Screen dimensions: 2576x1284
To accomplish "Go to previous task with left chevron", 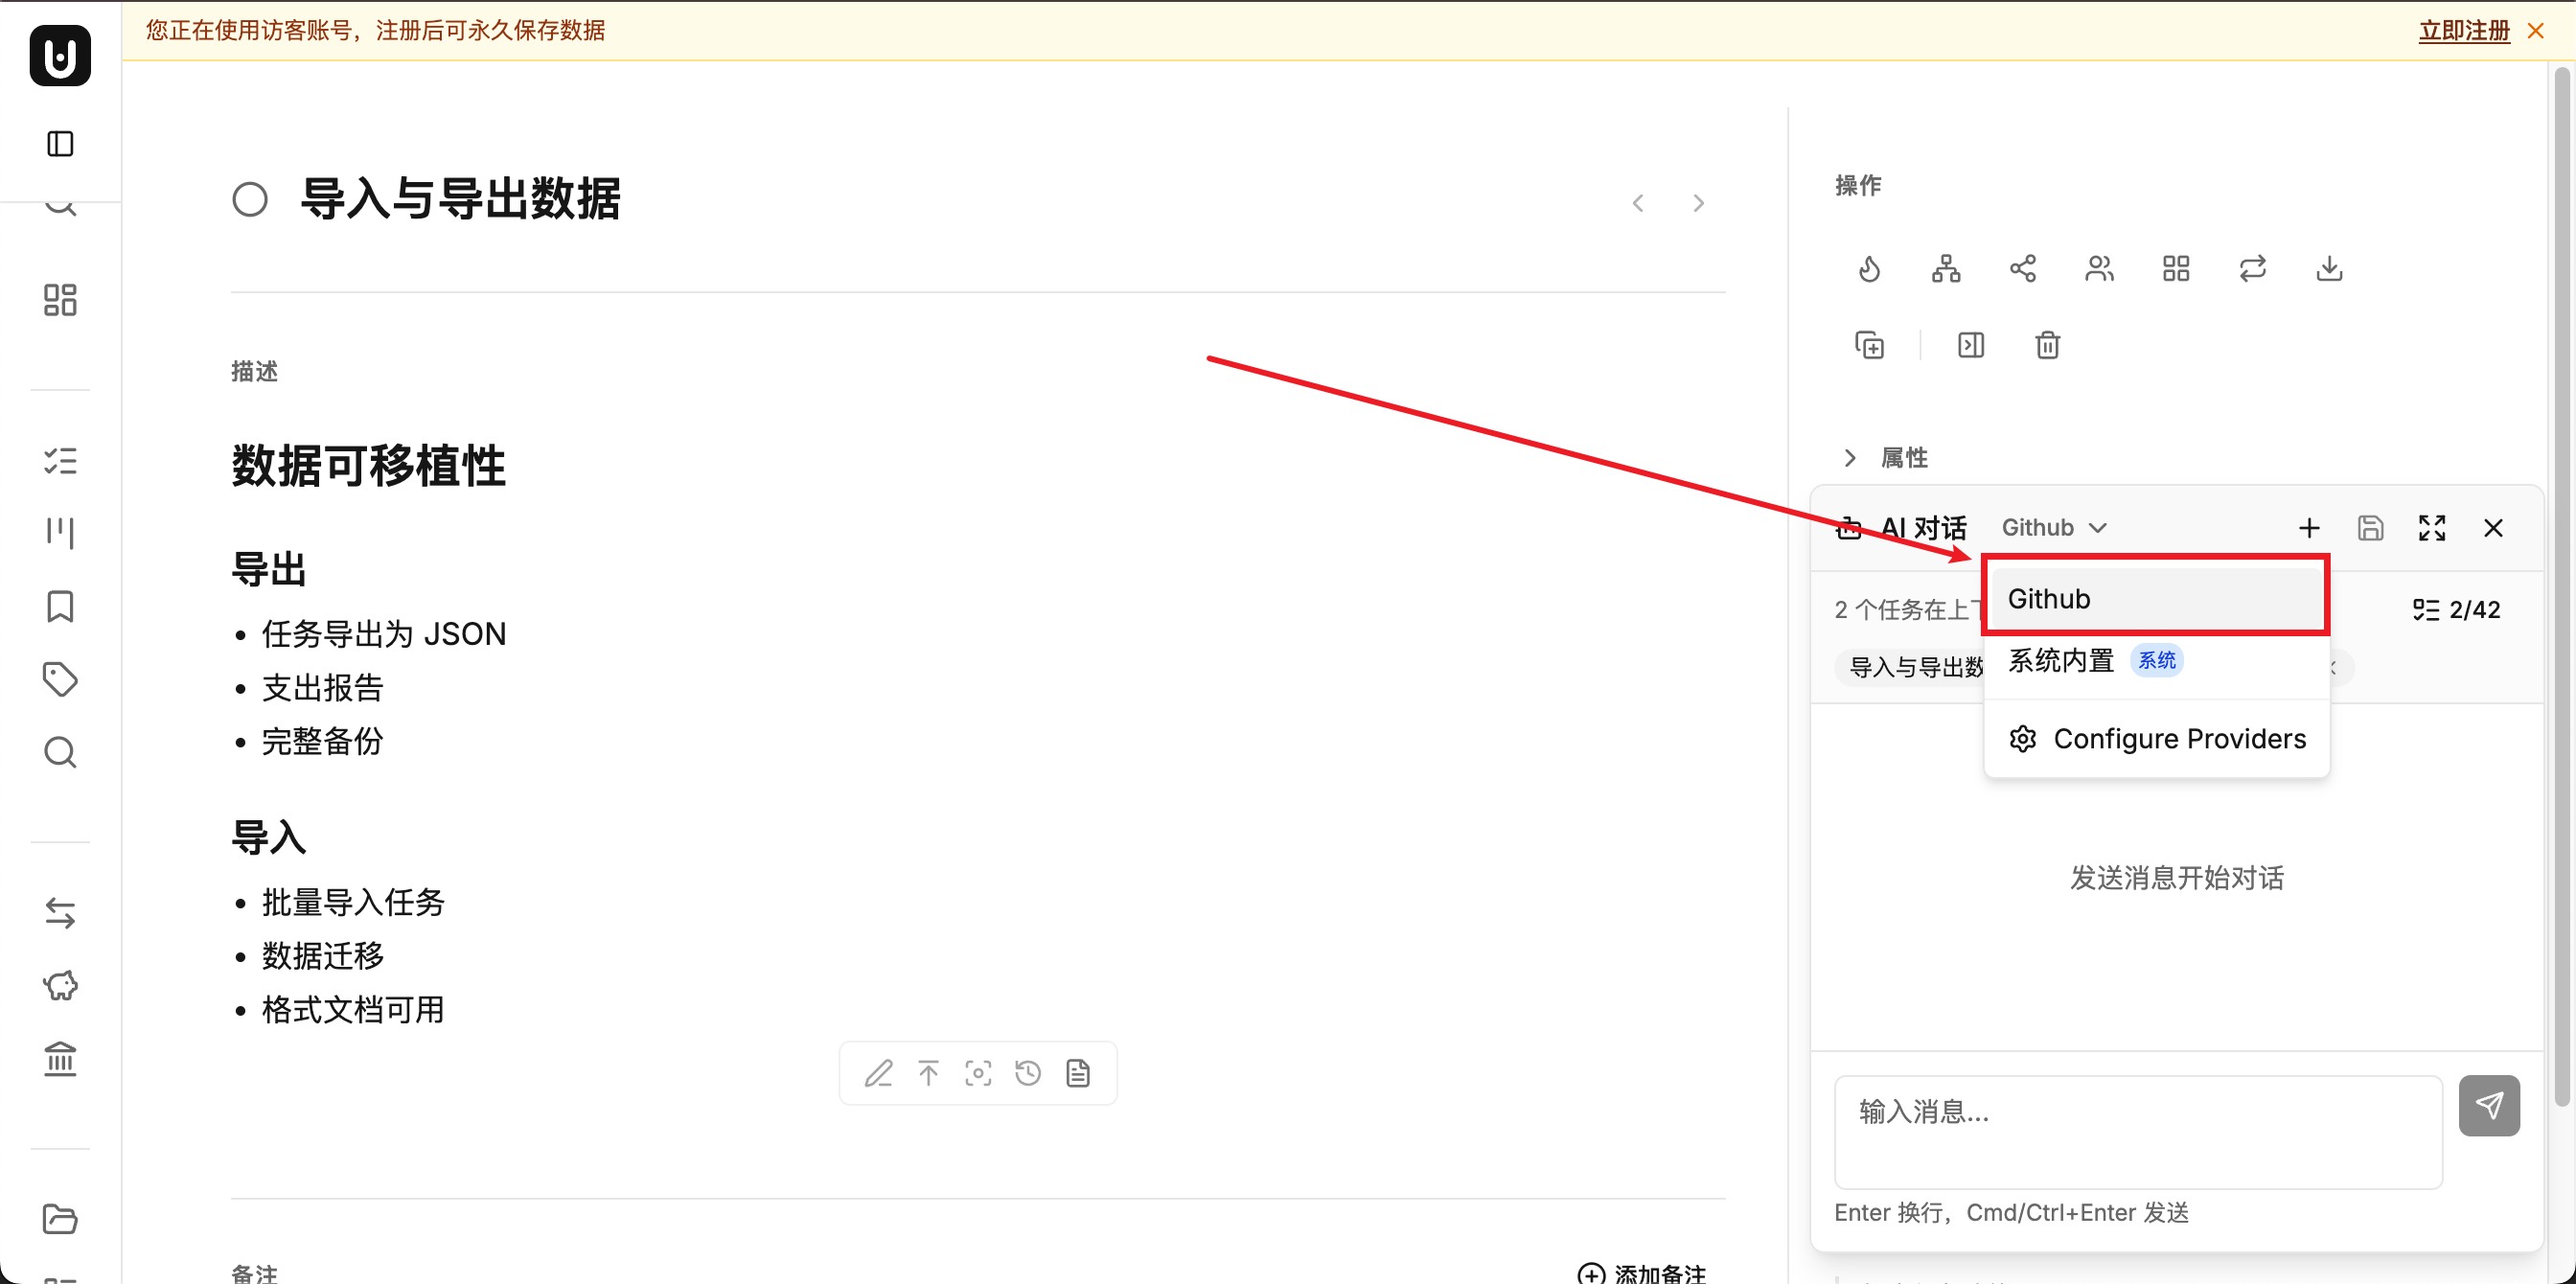I will [1638, 203].
